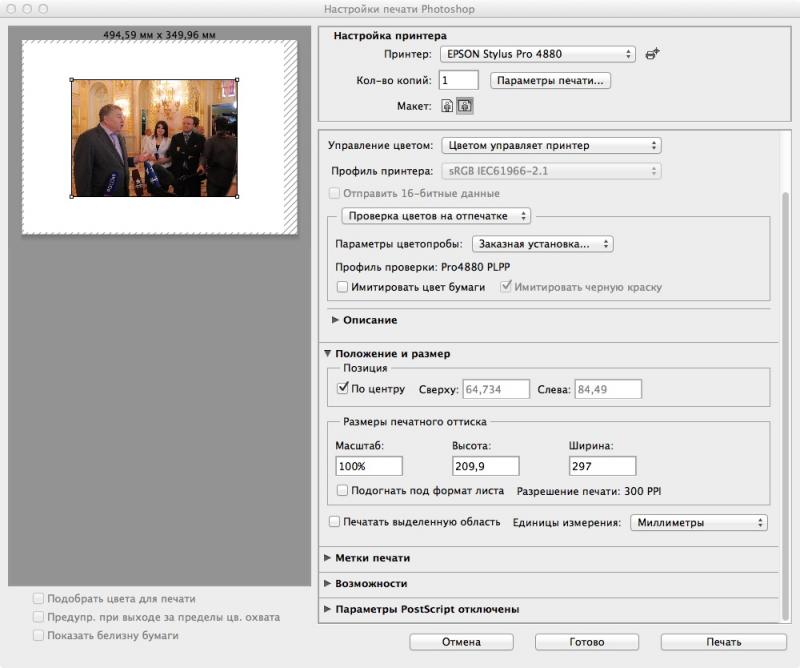The height and width of the screenshot is (668, 800).
Task: Select portrait layout orientation icon
Action: click(x=447, y=106)
